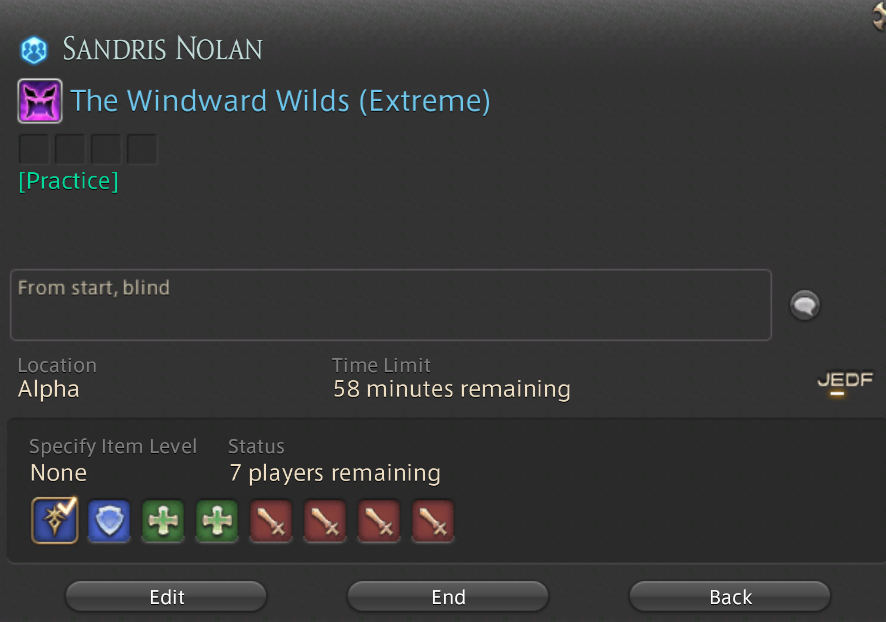Click the gear icon in the top corner
Screen dimensions: 886x622
879,15
